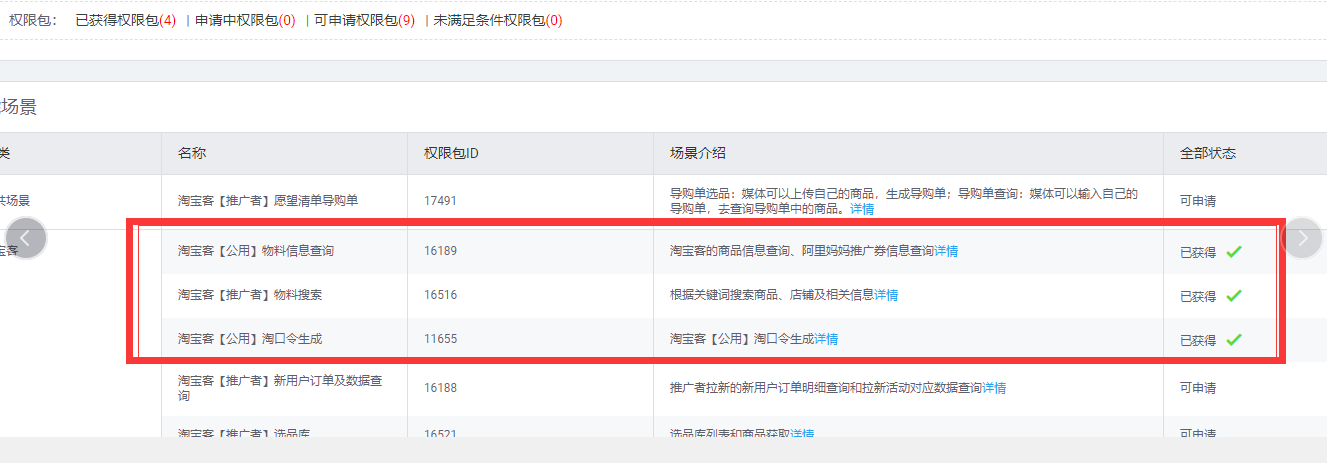The image size is (1327, 463).
Task: Click 可申请 status for 愿望清单导购单
Action: (x=1198, y=201)
